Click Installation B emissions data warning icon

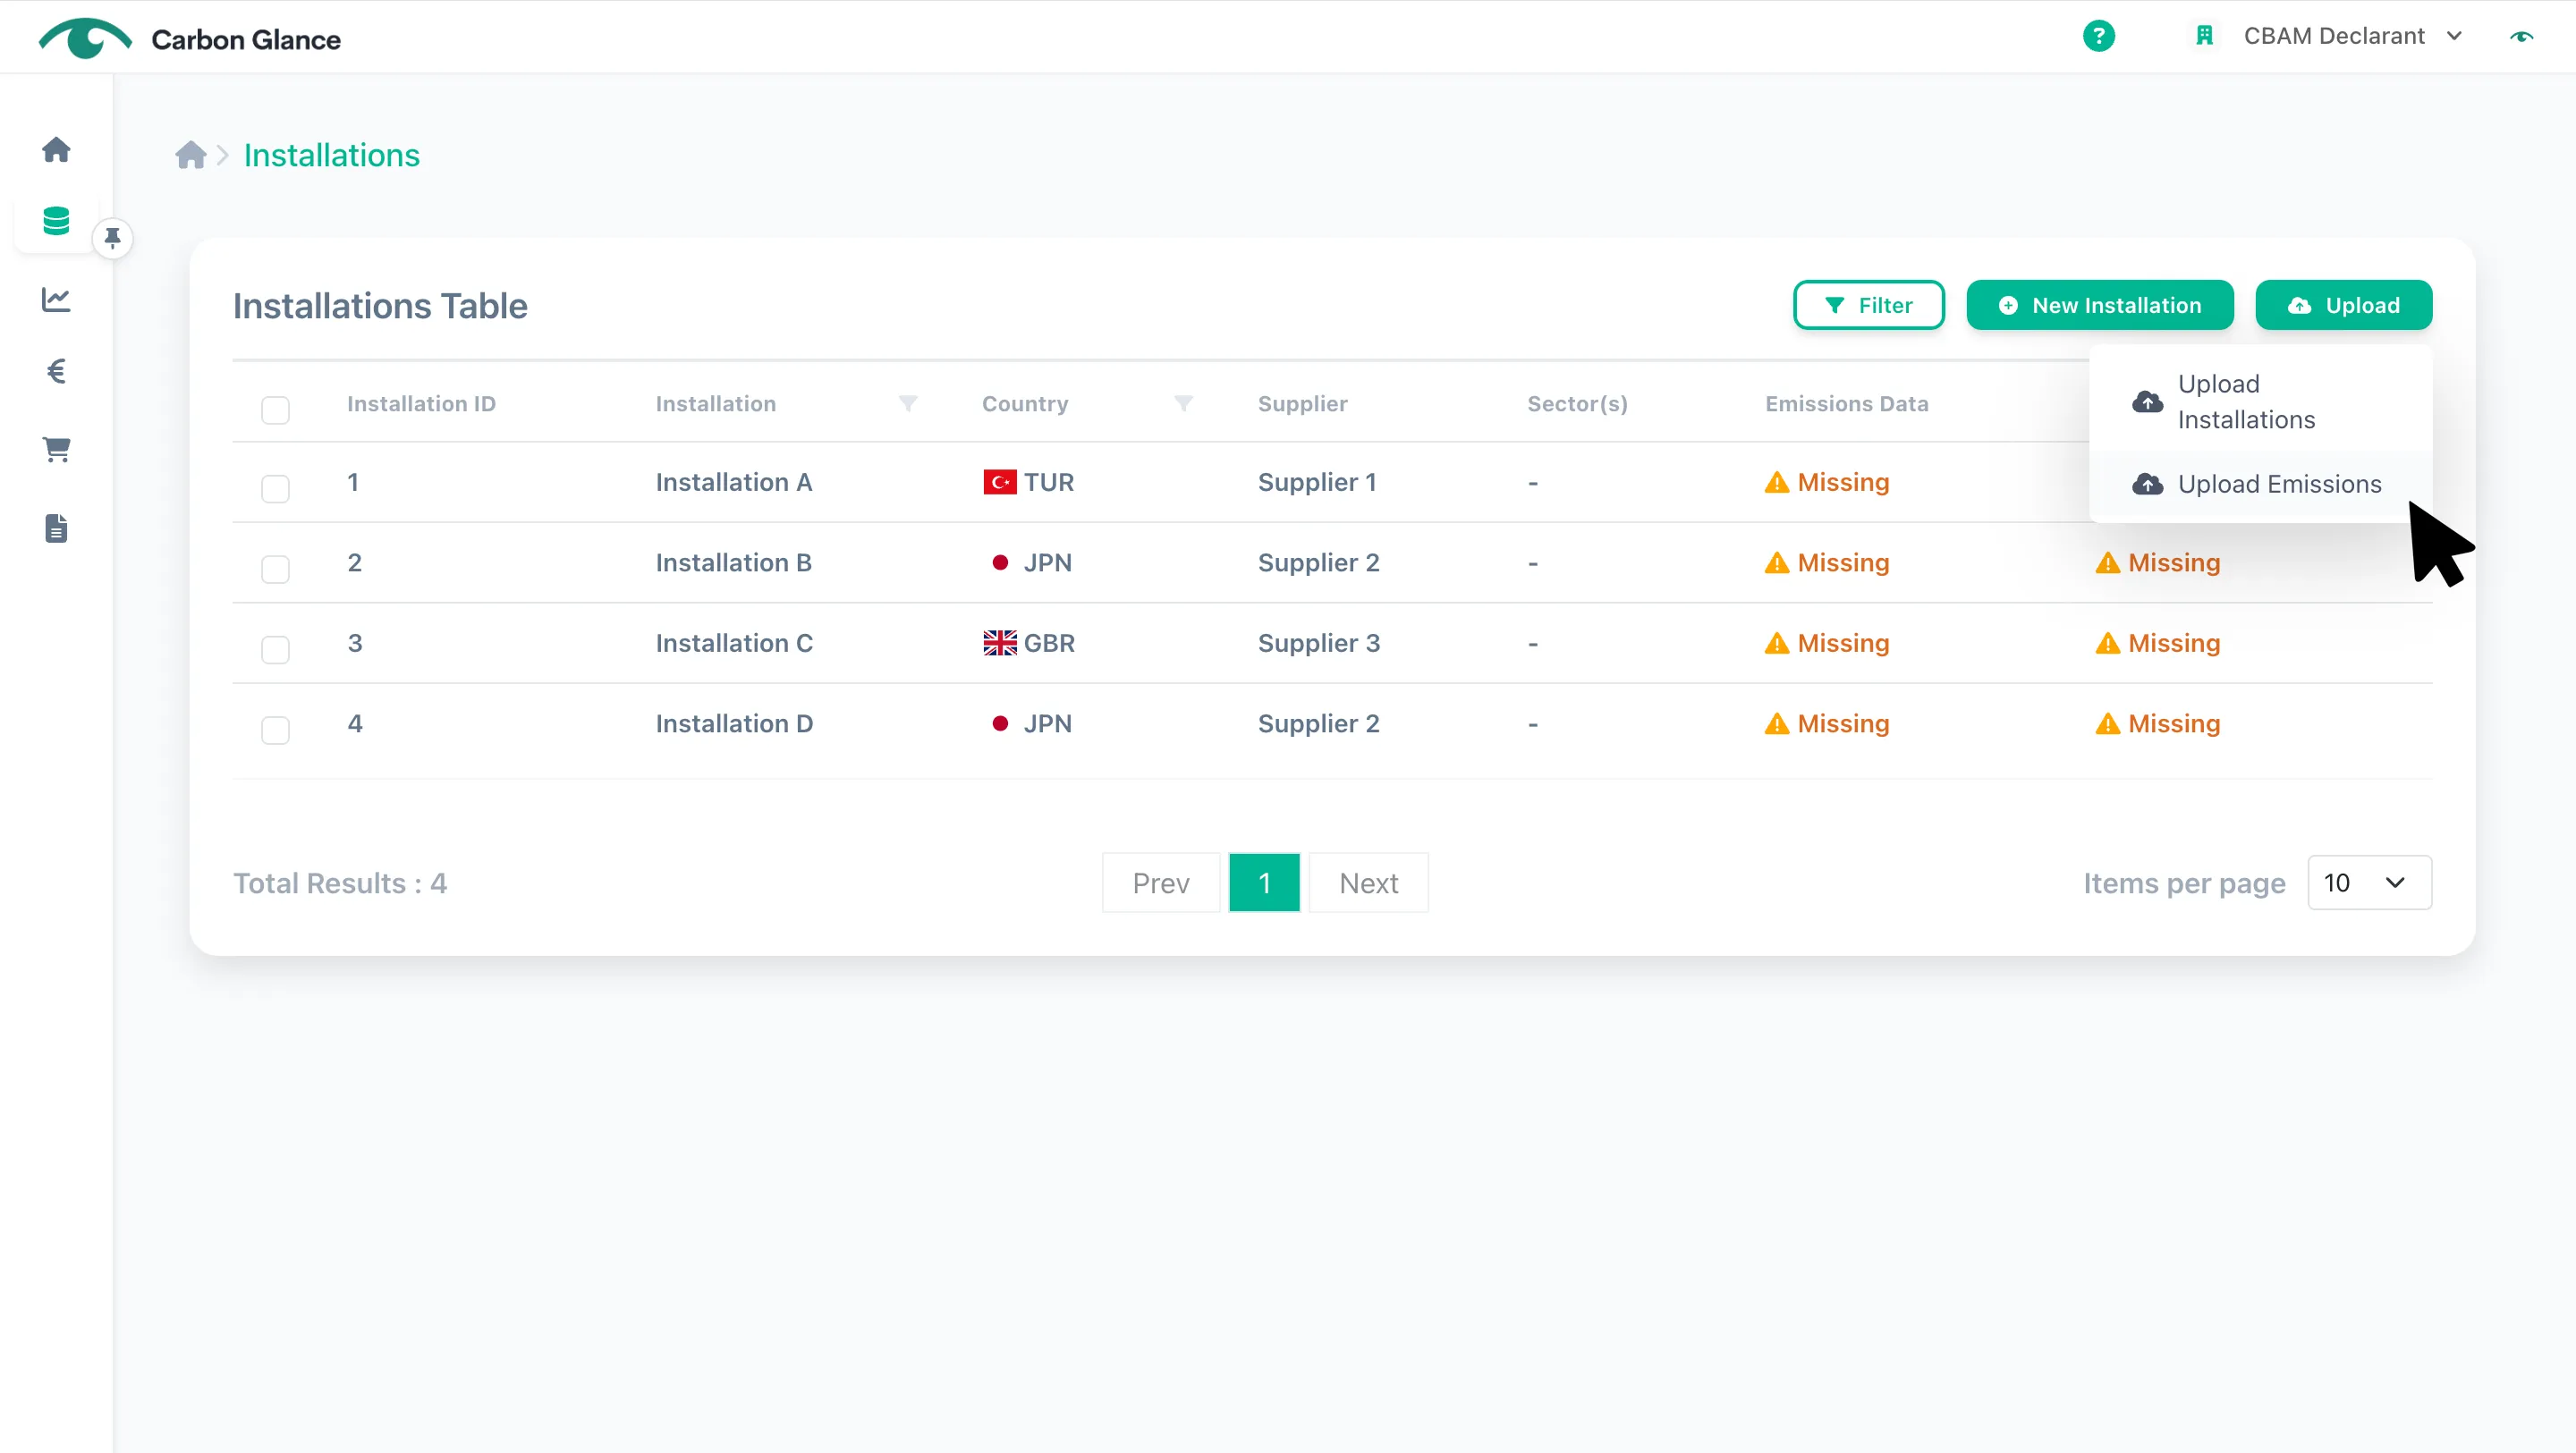coord(1776,563)
